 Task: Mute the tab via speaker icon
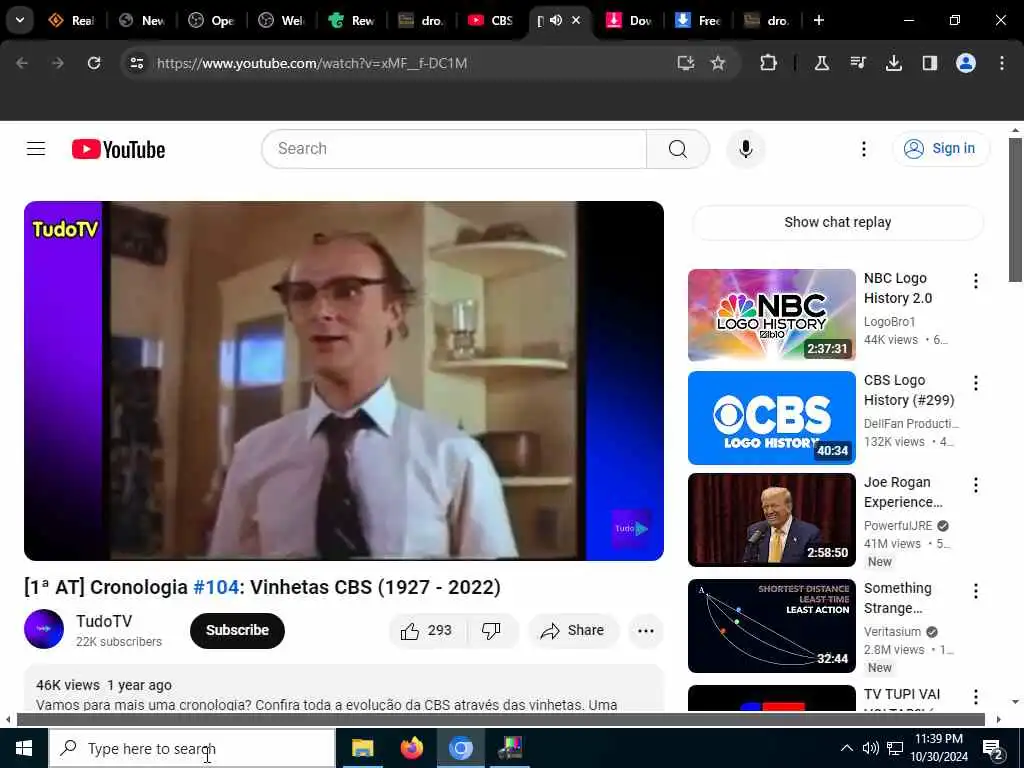[556, 20]
